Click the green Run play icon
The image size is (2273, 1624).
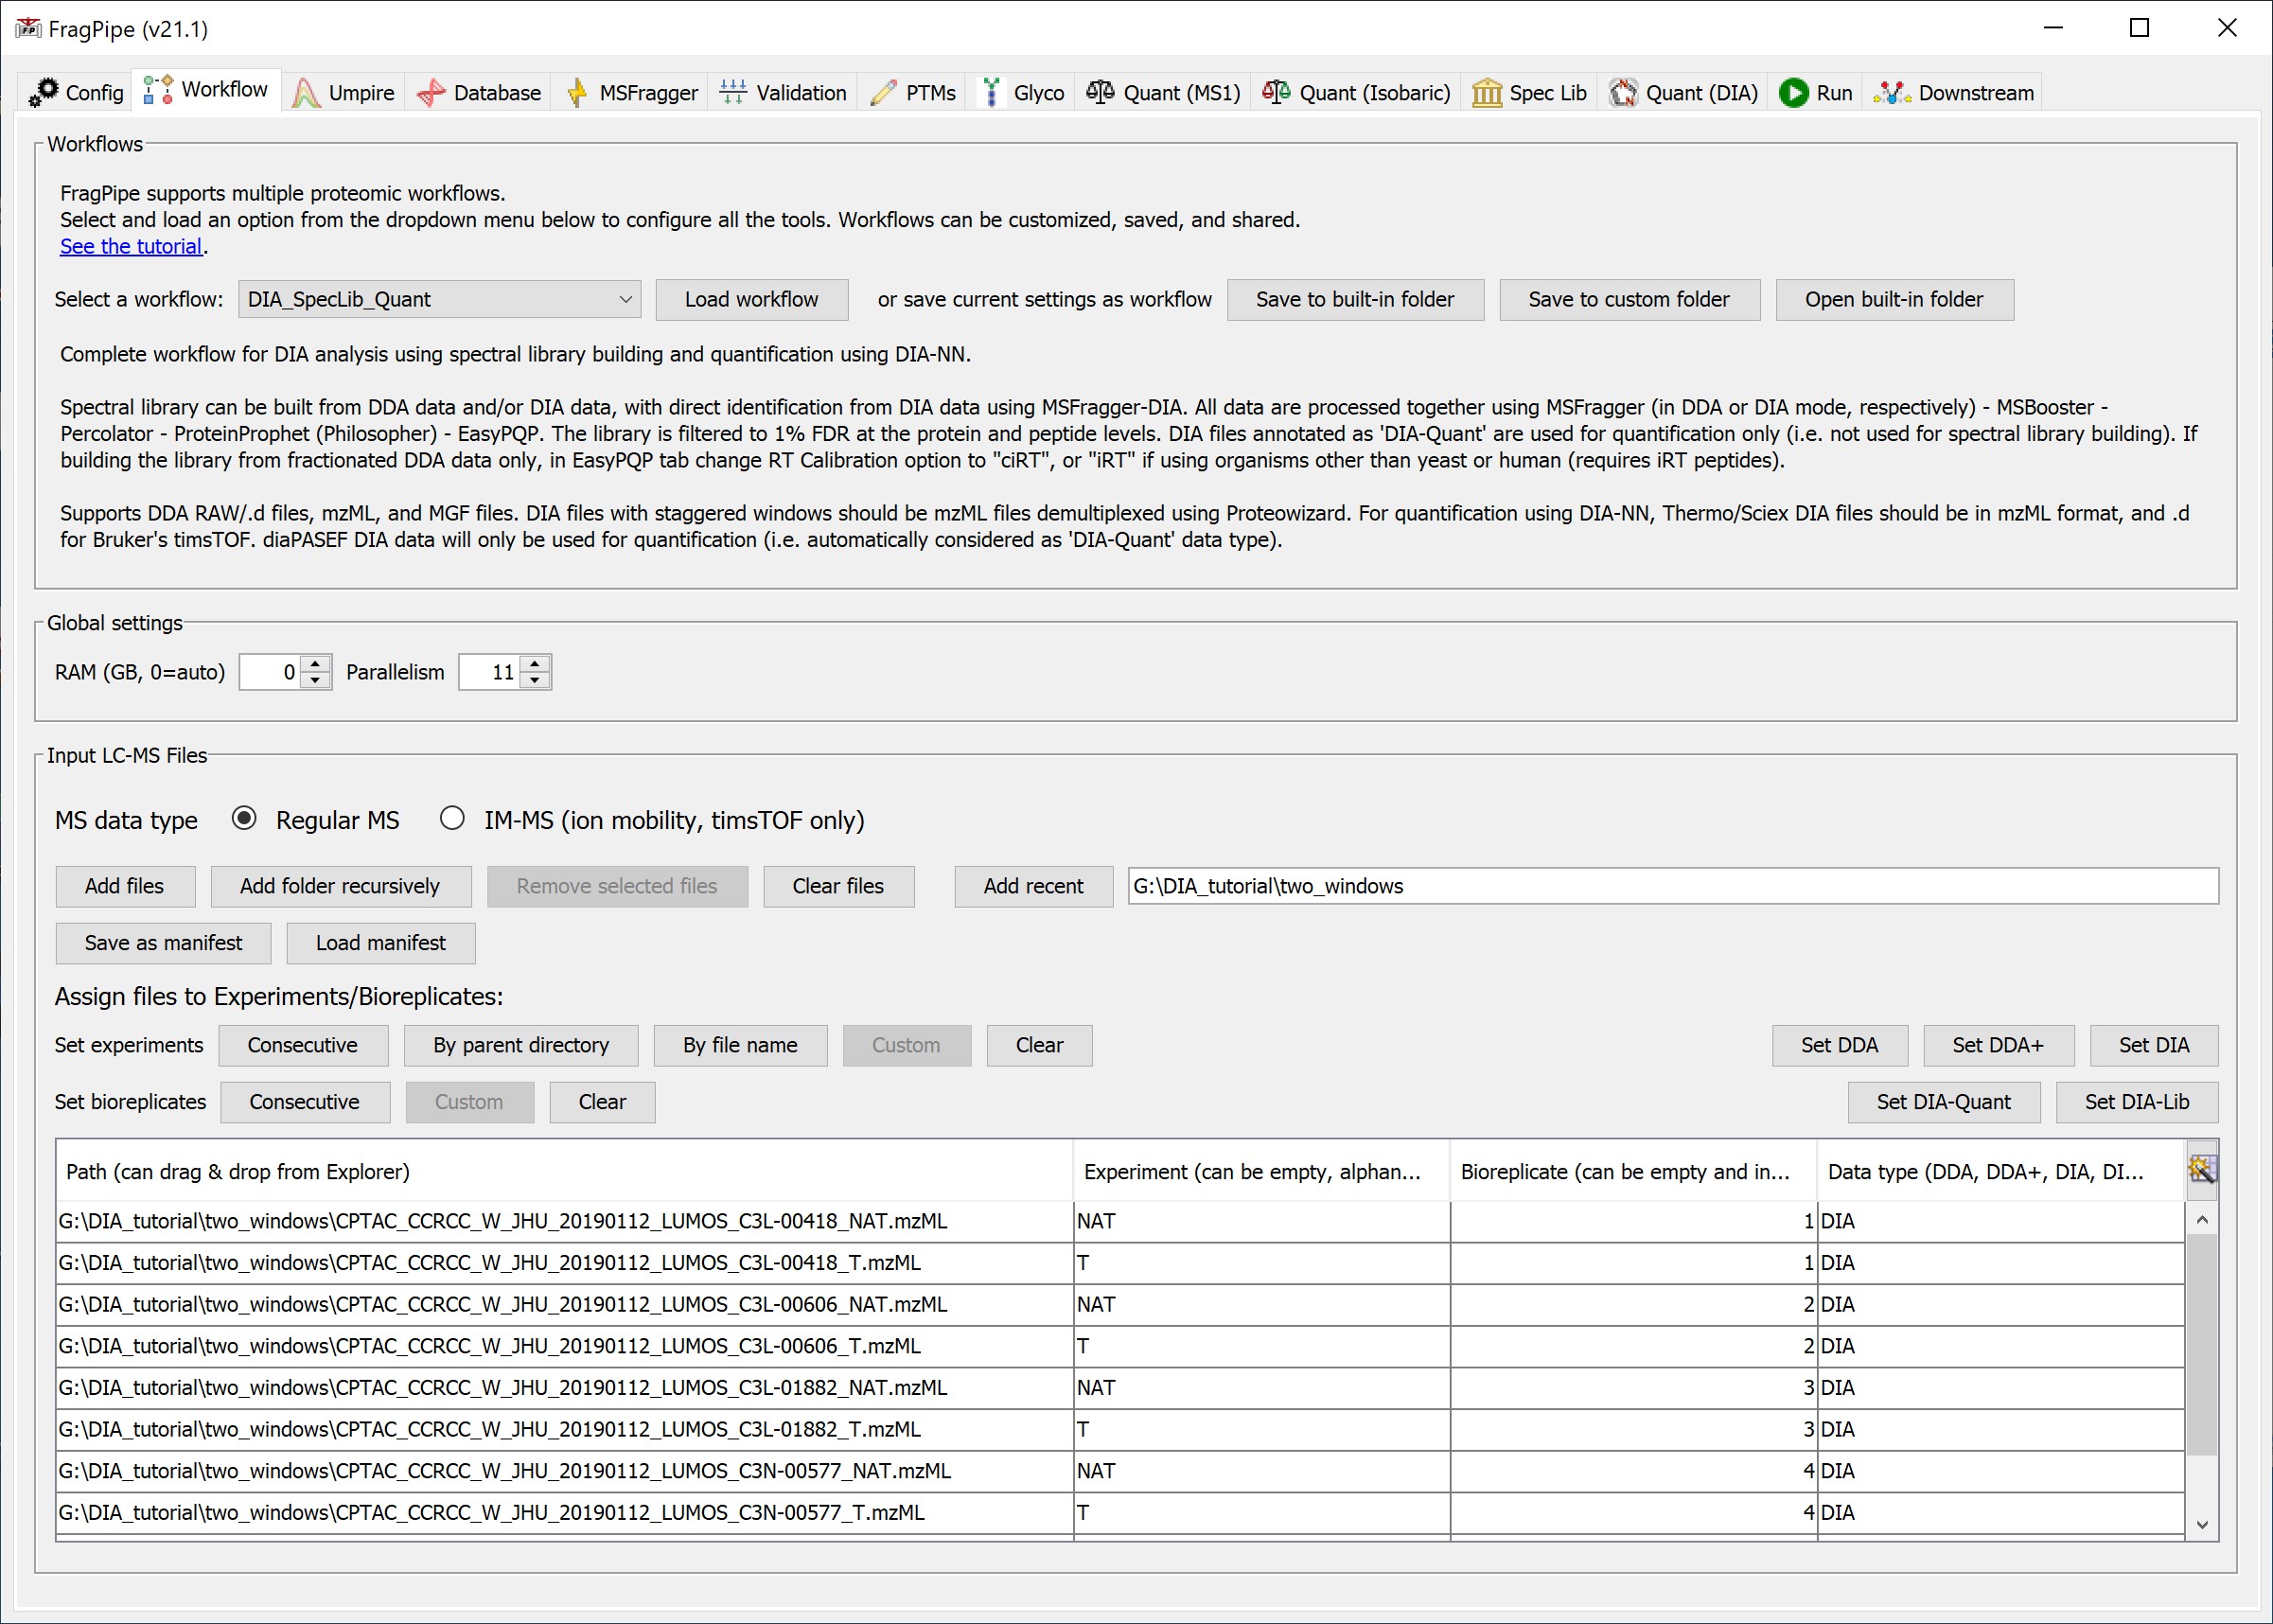click(x=1794, y=92)
